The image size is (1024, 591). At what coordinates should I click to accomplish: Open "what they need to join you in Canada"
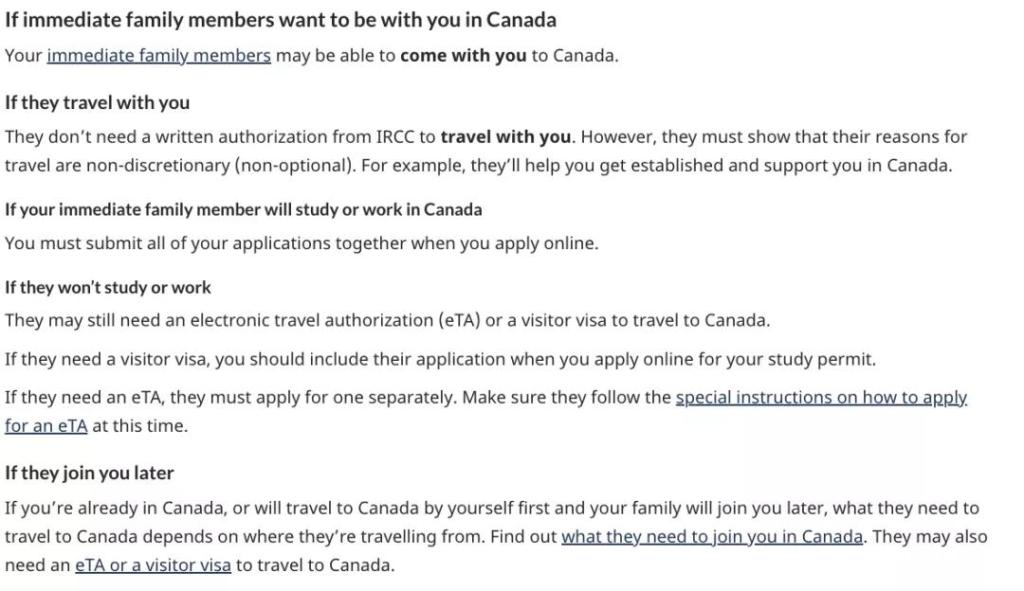point(711,536)
